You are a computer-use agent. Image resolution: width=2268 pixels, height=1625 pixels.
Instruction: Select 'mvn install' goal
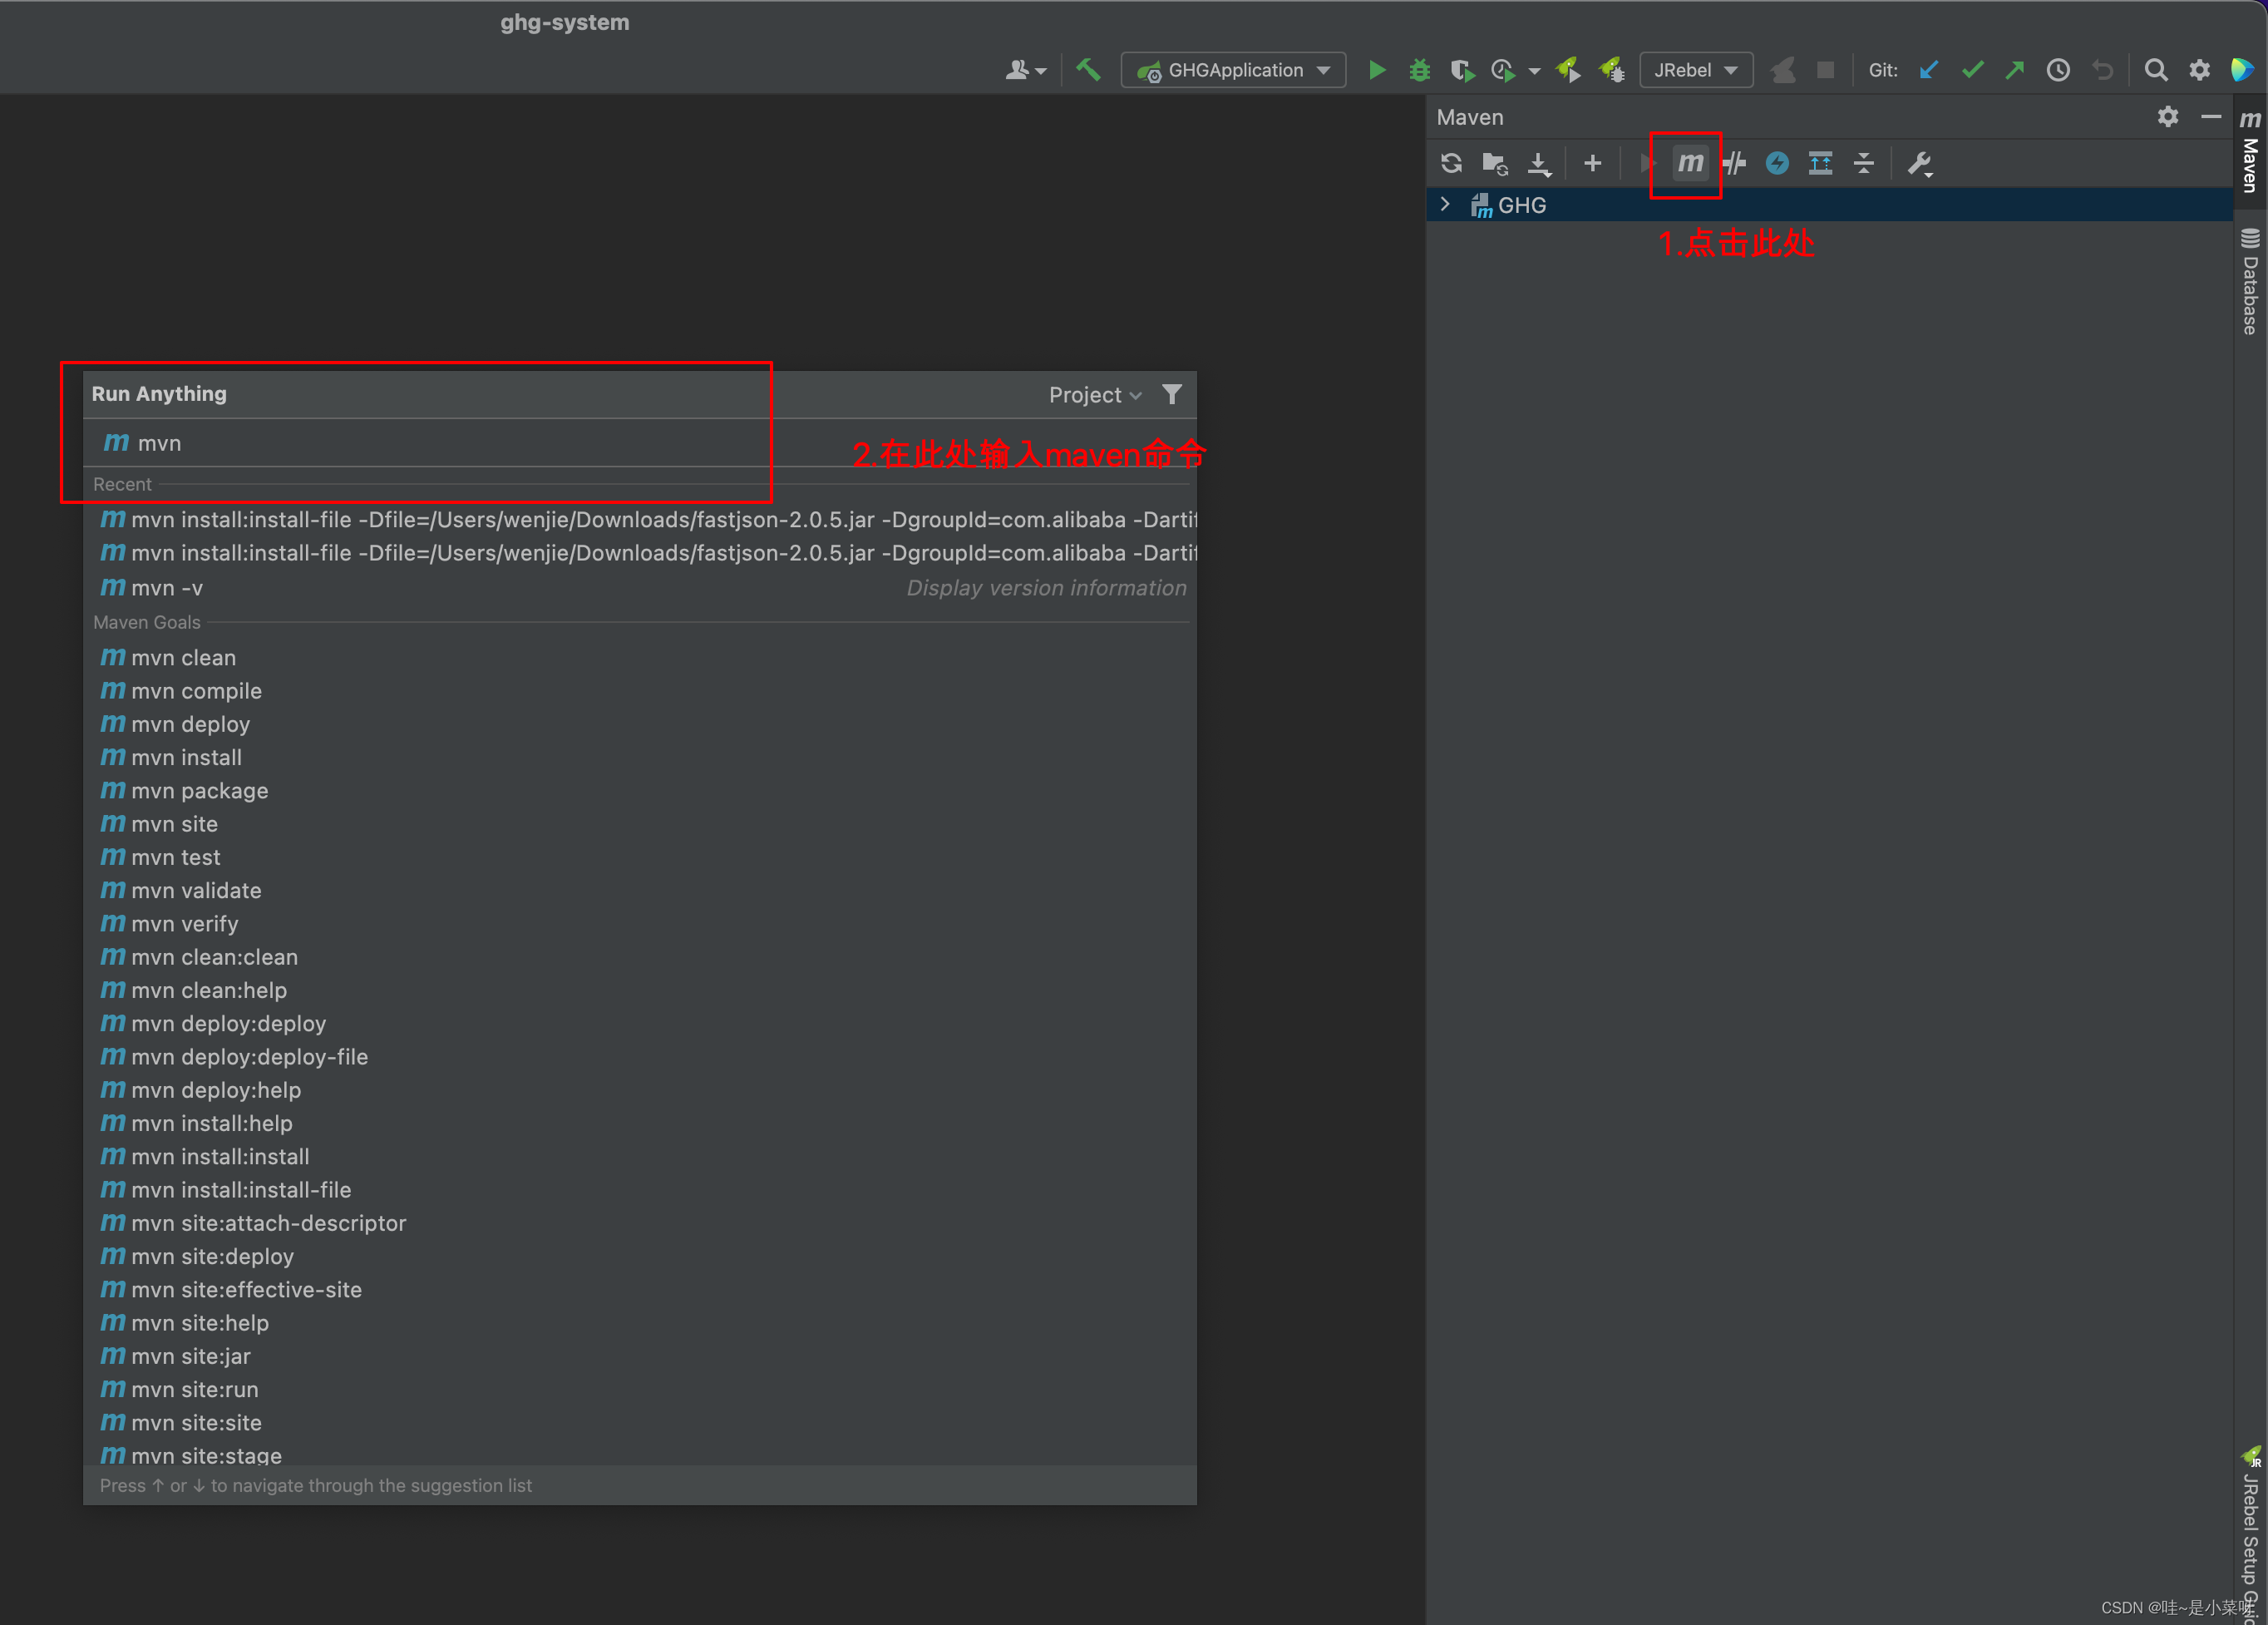640,758
